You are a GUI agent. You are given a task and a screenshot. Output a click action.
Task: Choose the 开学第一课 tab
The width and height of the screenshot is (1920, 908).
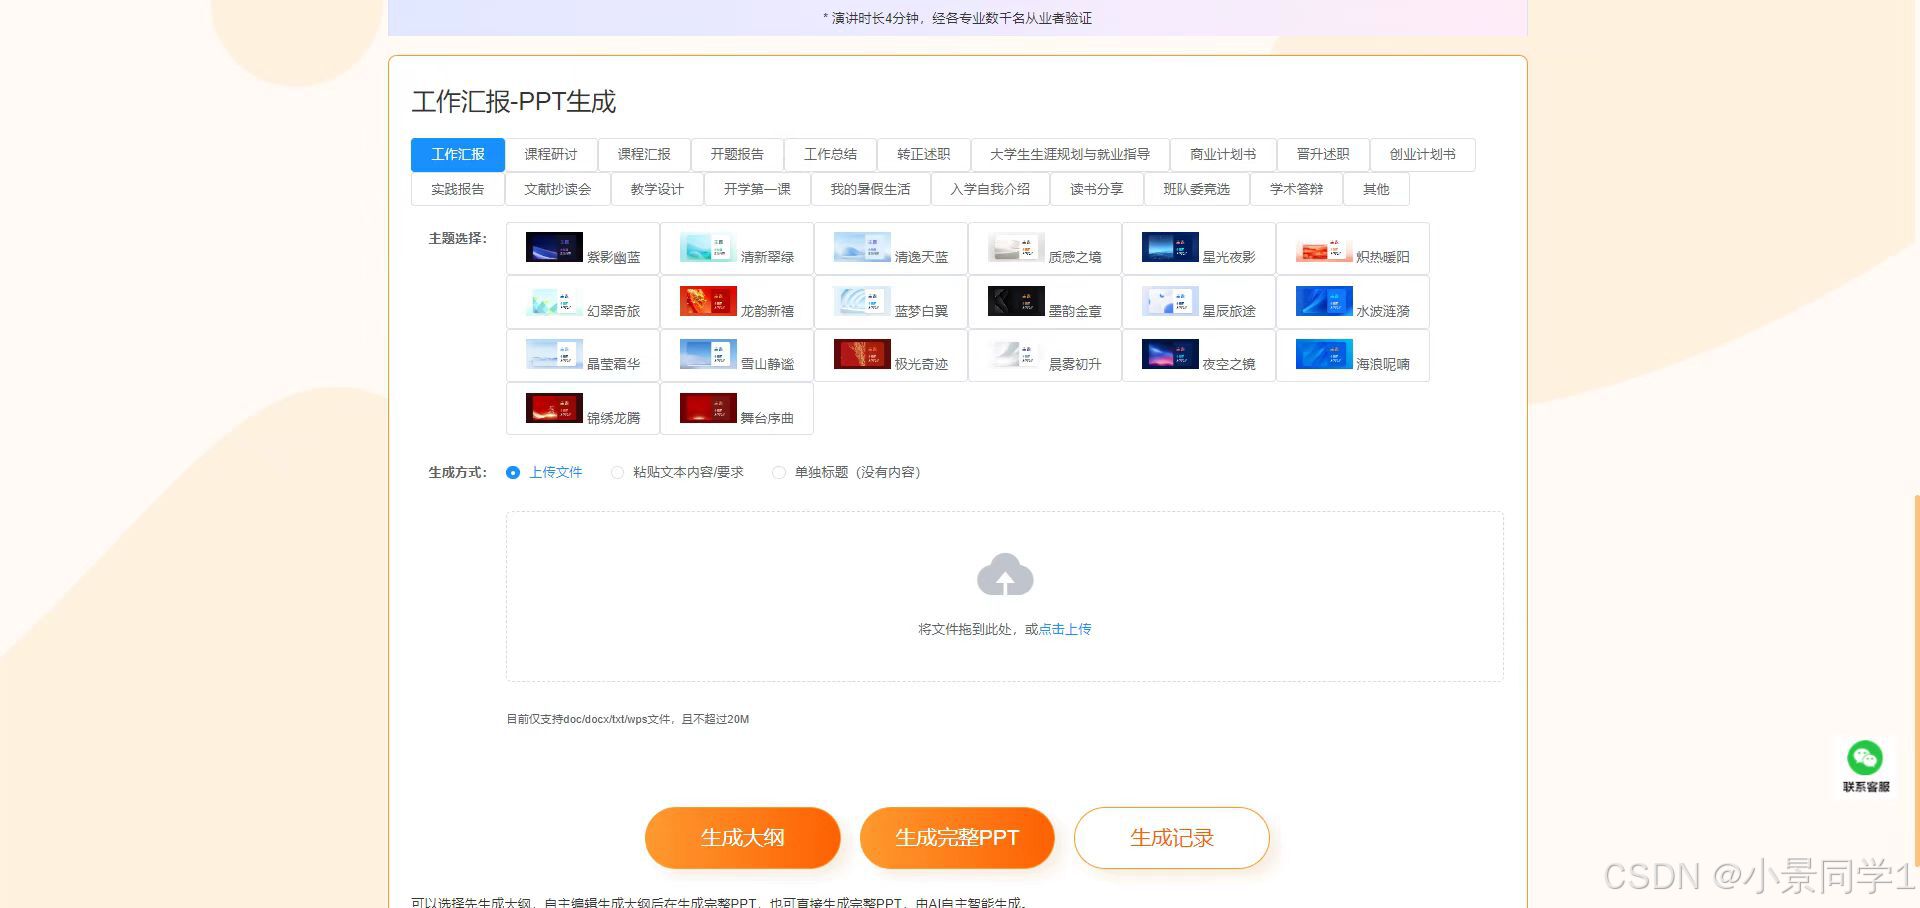pos(757,189)
